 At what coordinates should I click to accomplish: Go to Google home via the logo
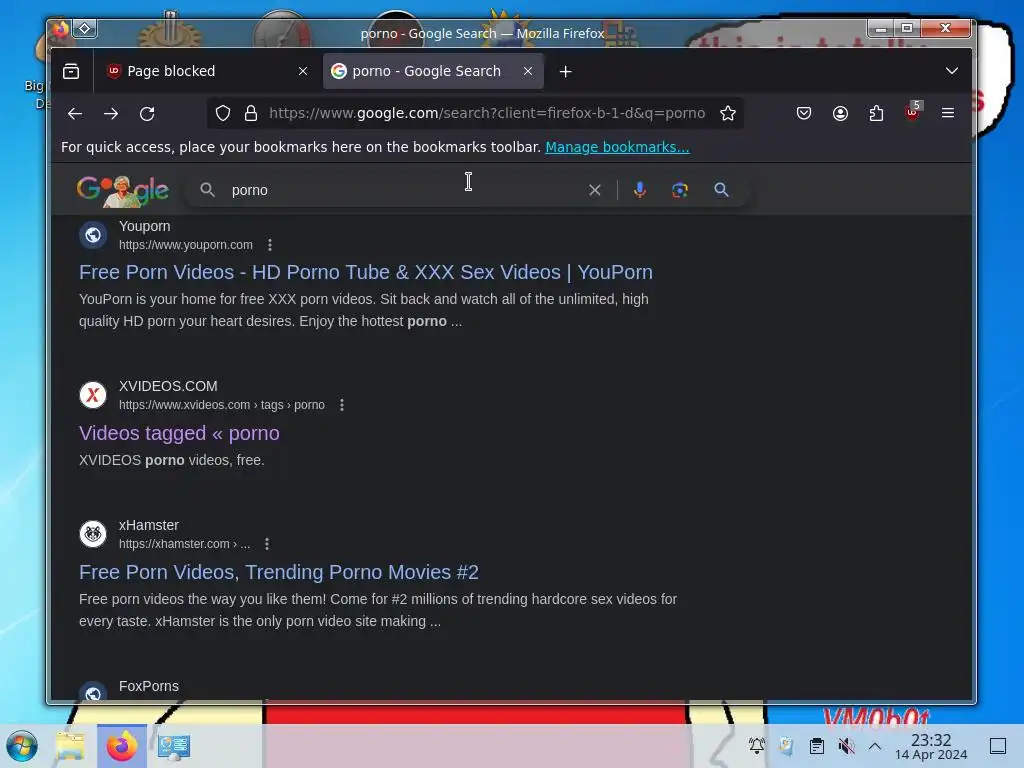pyautogui.click(x=123, y=191)
